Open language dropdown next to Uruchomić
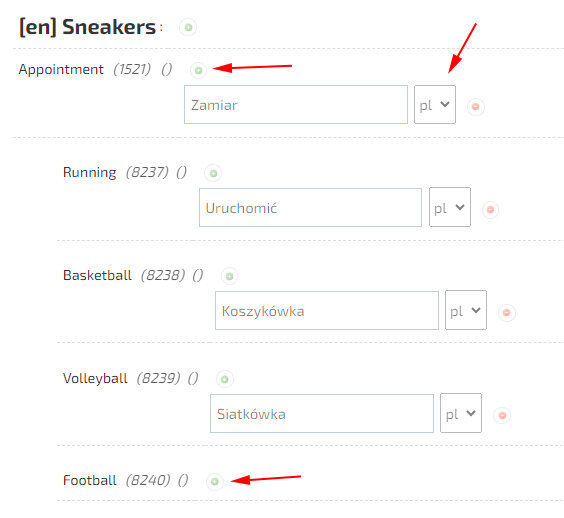The image size is (564, 518). tap(450, 207)
